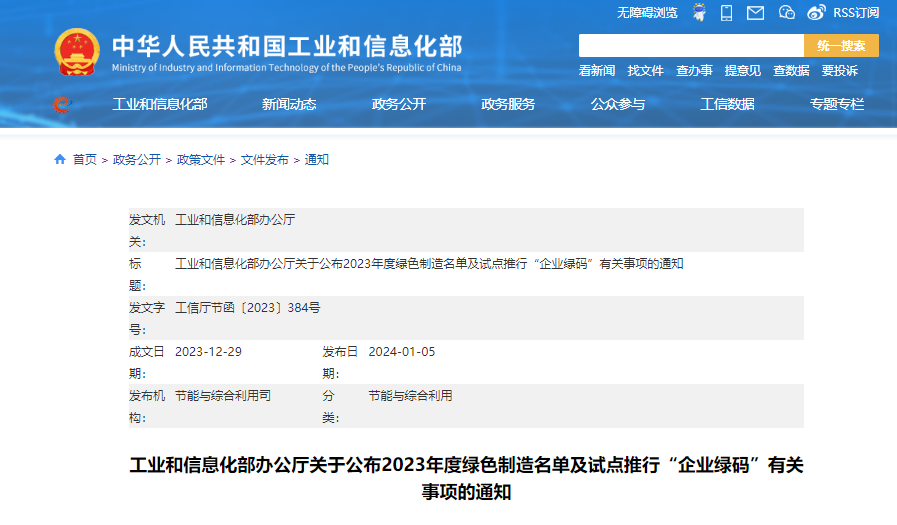Click the national emblem logo
897x525 pixels.
[x=77, y=52]
